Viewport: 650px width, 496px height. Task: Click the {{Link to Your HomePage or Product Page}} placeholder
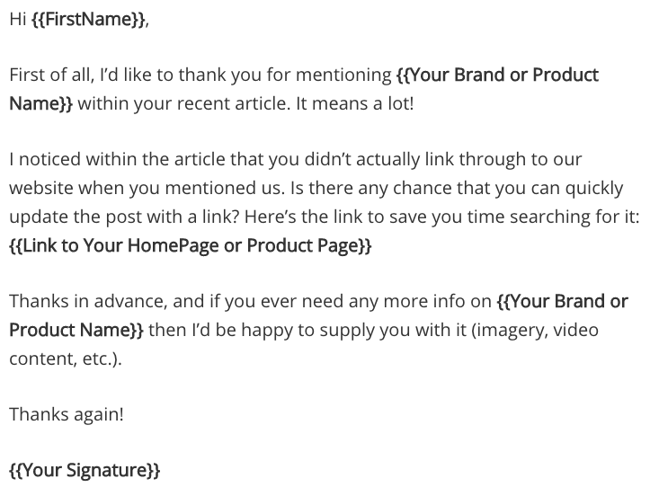coord(190,245)
